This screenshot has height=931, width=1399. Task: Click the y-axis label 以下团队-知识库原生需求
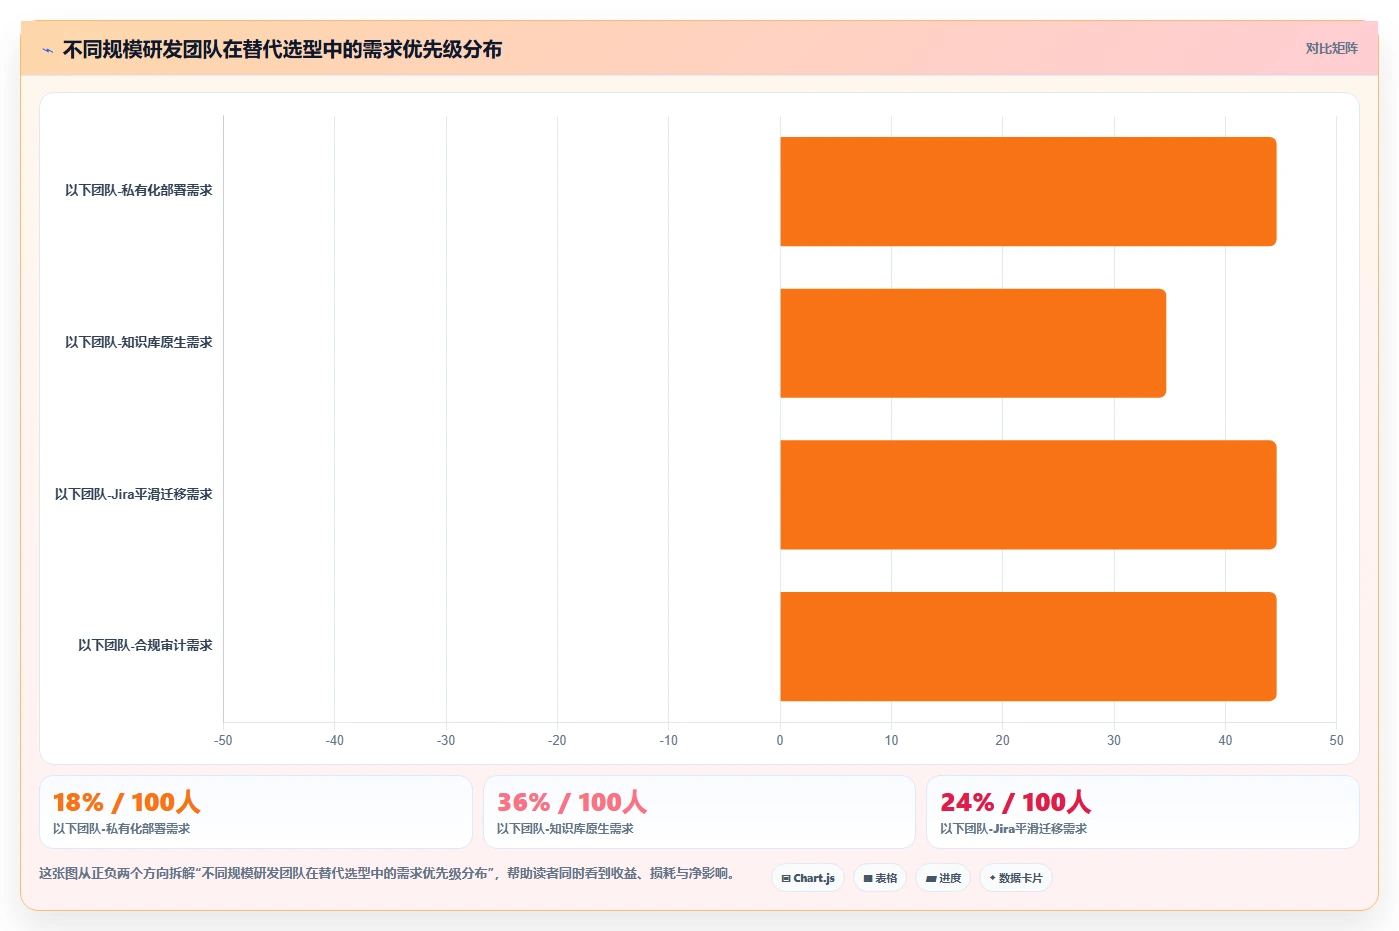[x=139, y=342]
